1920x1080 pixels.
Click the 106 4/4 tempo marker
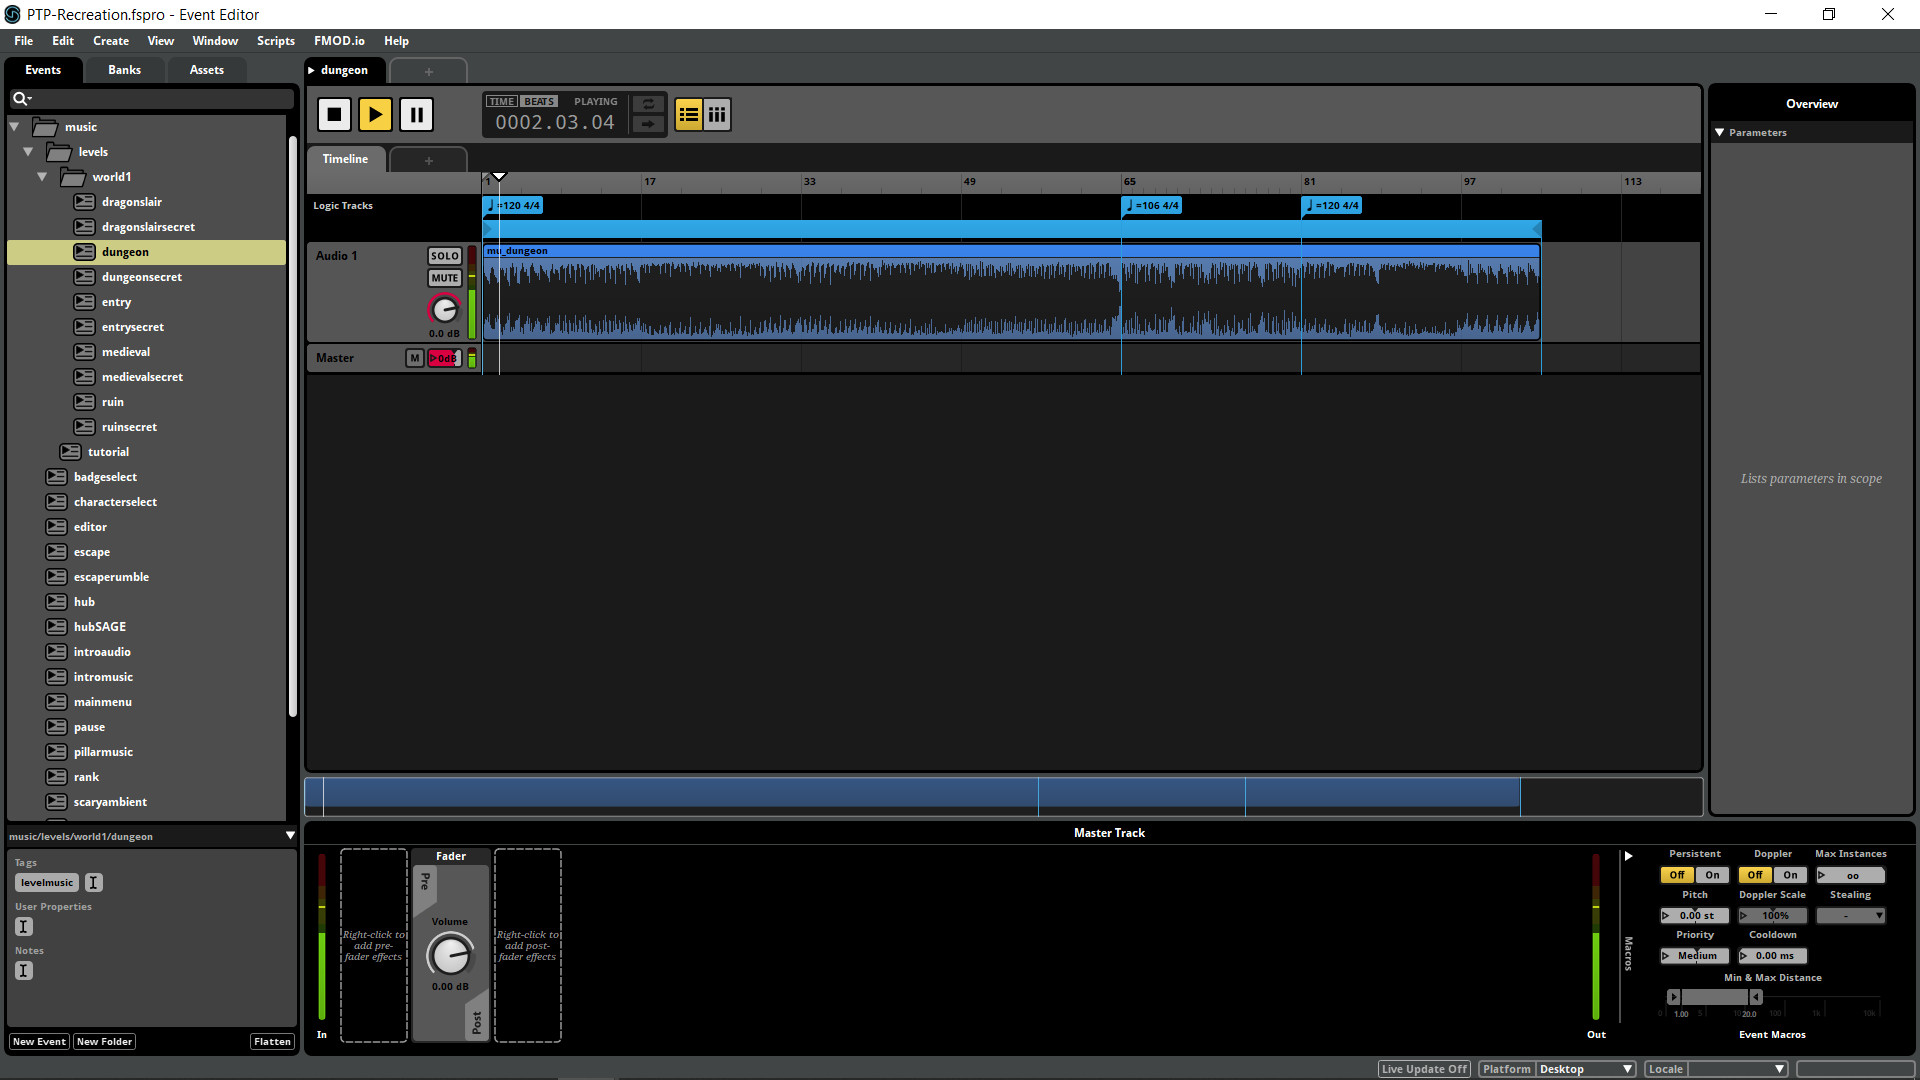[1151, 205]
